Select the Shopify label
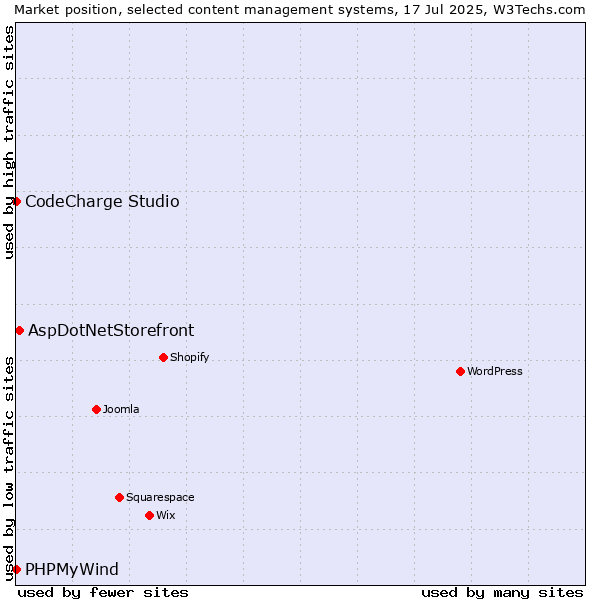The height and width of the screenshot is (600, 600). click(x=189, y=357)
